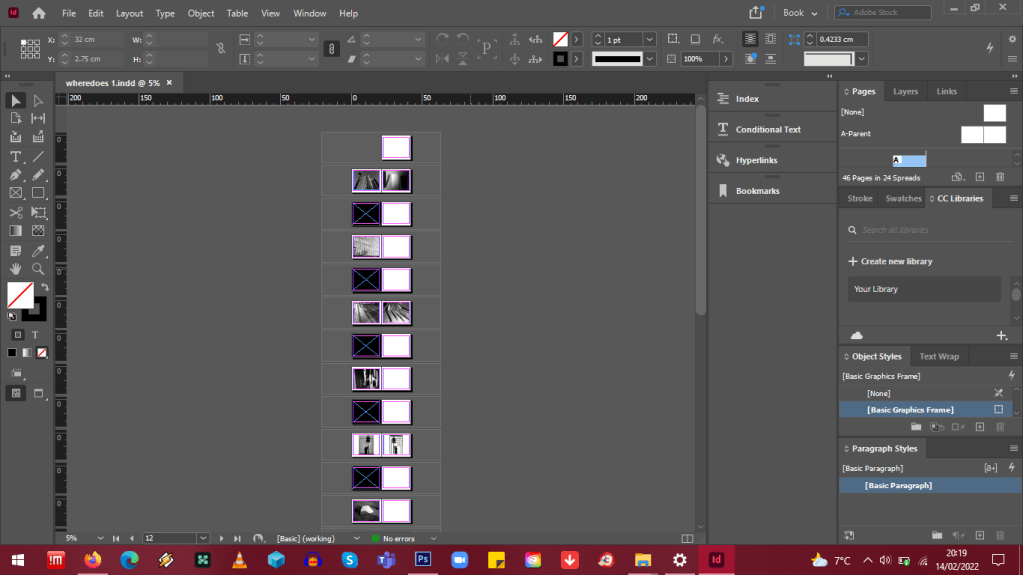
Task: Switch to the Swatches tab
Action: pos(903,198)
